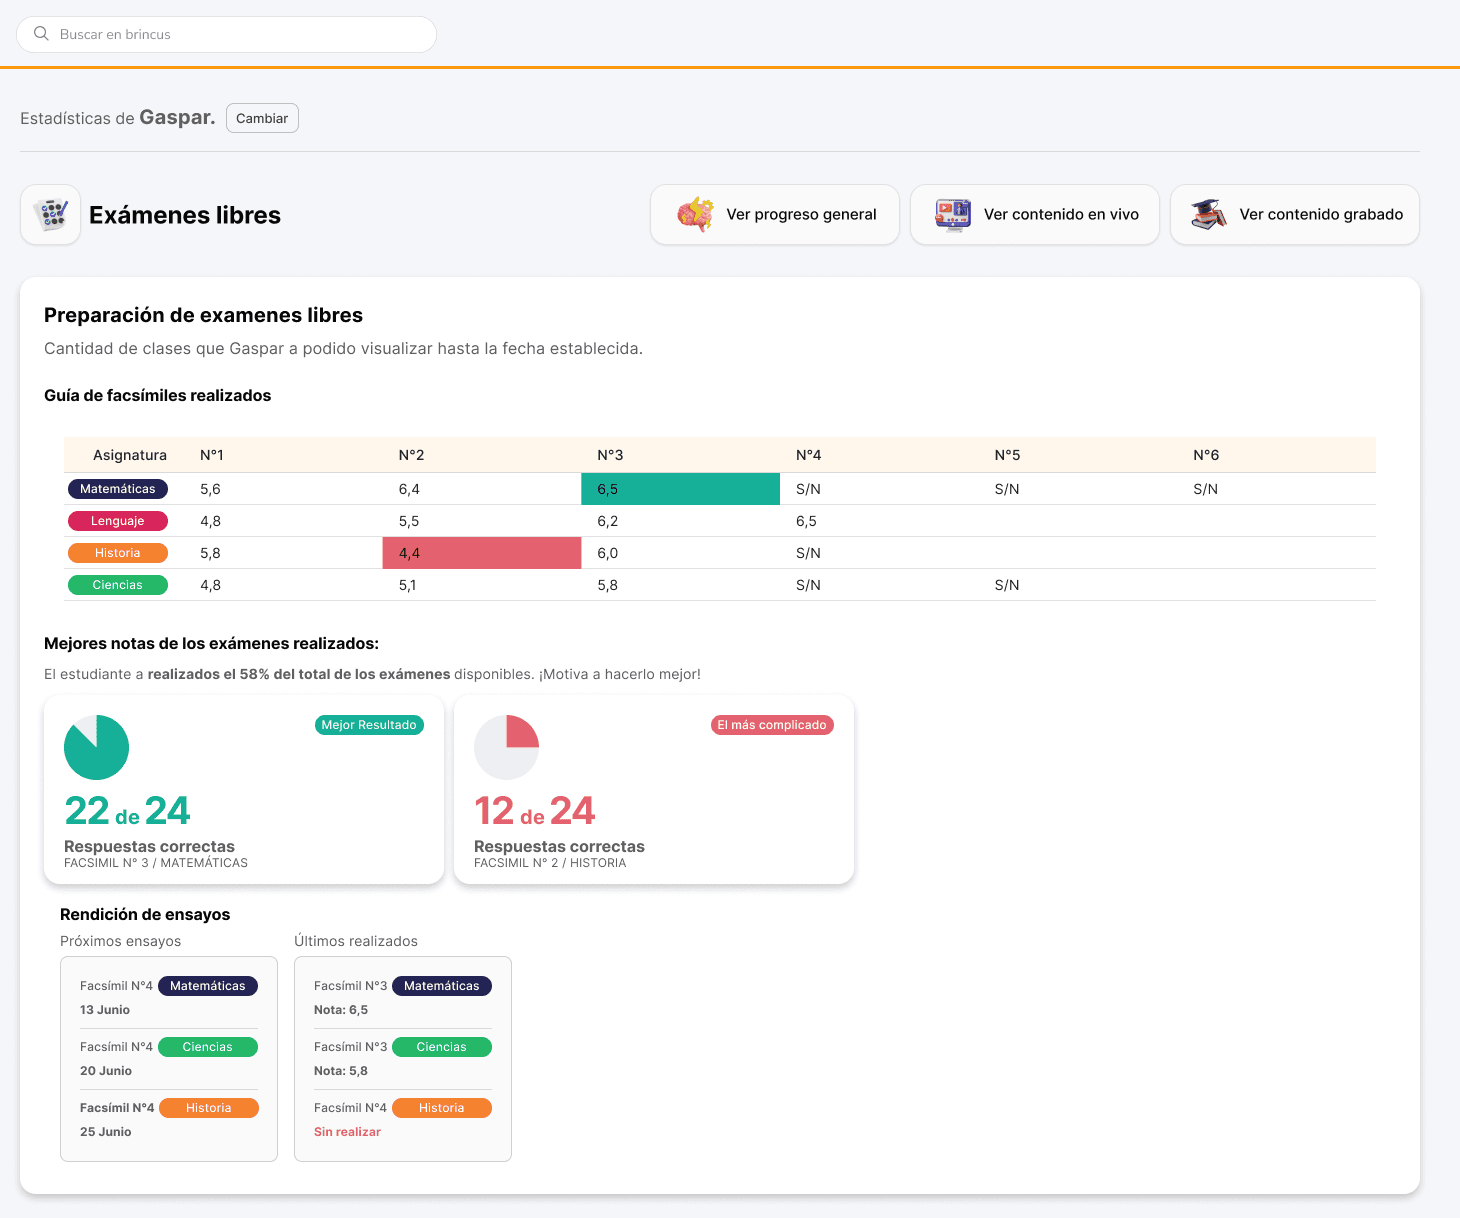Screen dimensions: 1460x1218
Task: Open Ver contenido grabado
Action: coord(1295,214)
